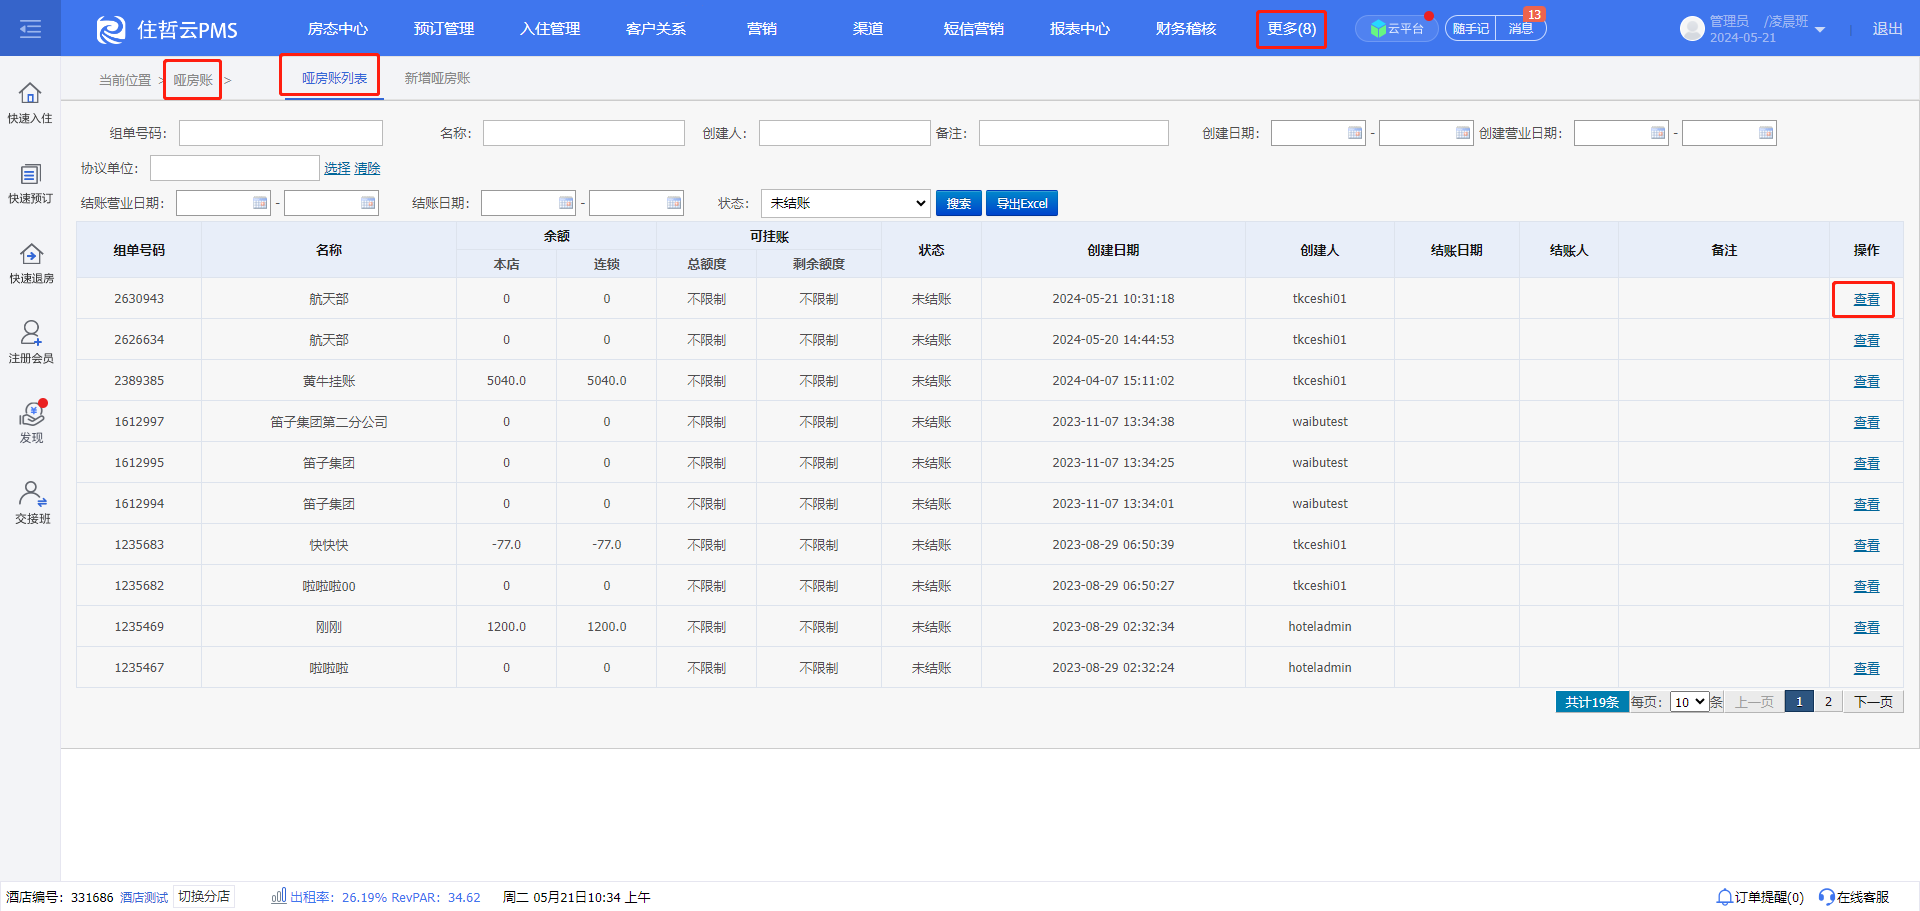Open calendar for 结账营业日期 start date
This screenshot has width=1920, height=911.
pyautogui.click(x=260, y=203)
